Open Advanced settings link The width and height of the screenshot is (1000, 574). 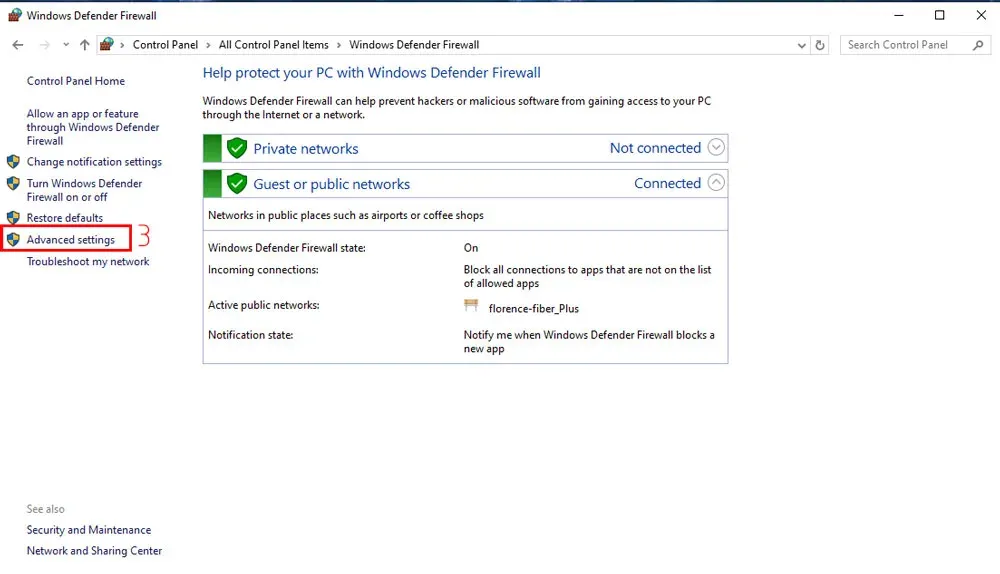coord(71,240)
